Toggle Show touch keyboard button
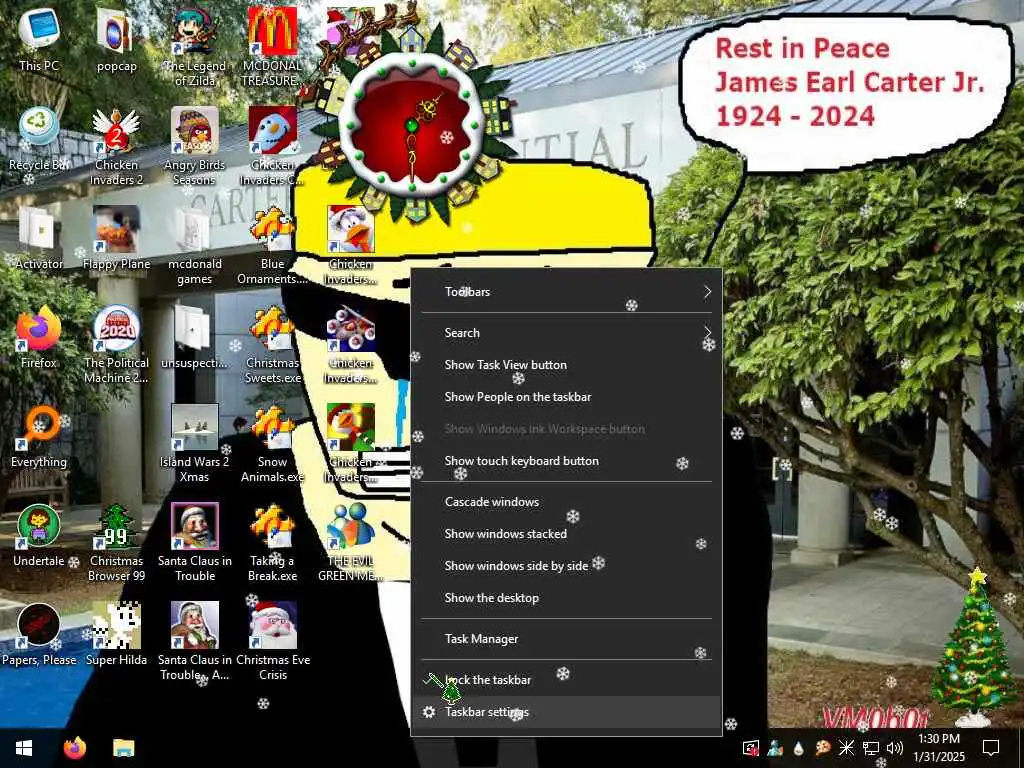 point(566,461)
